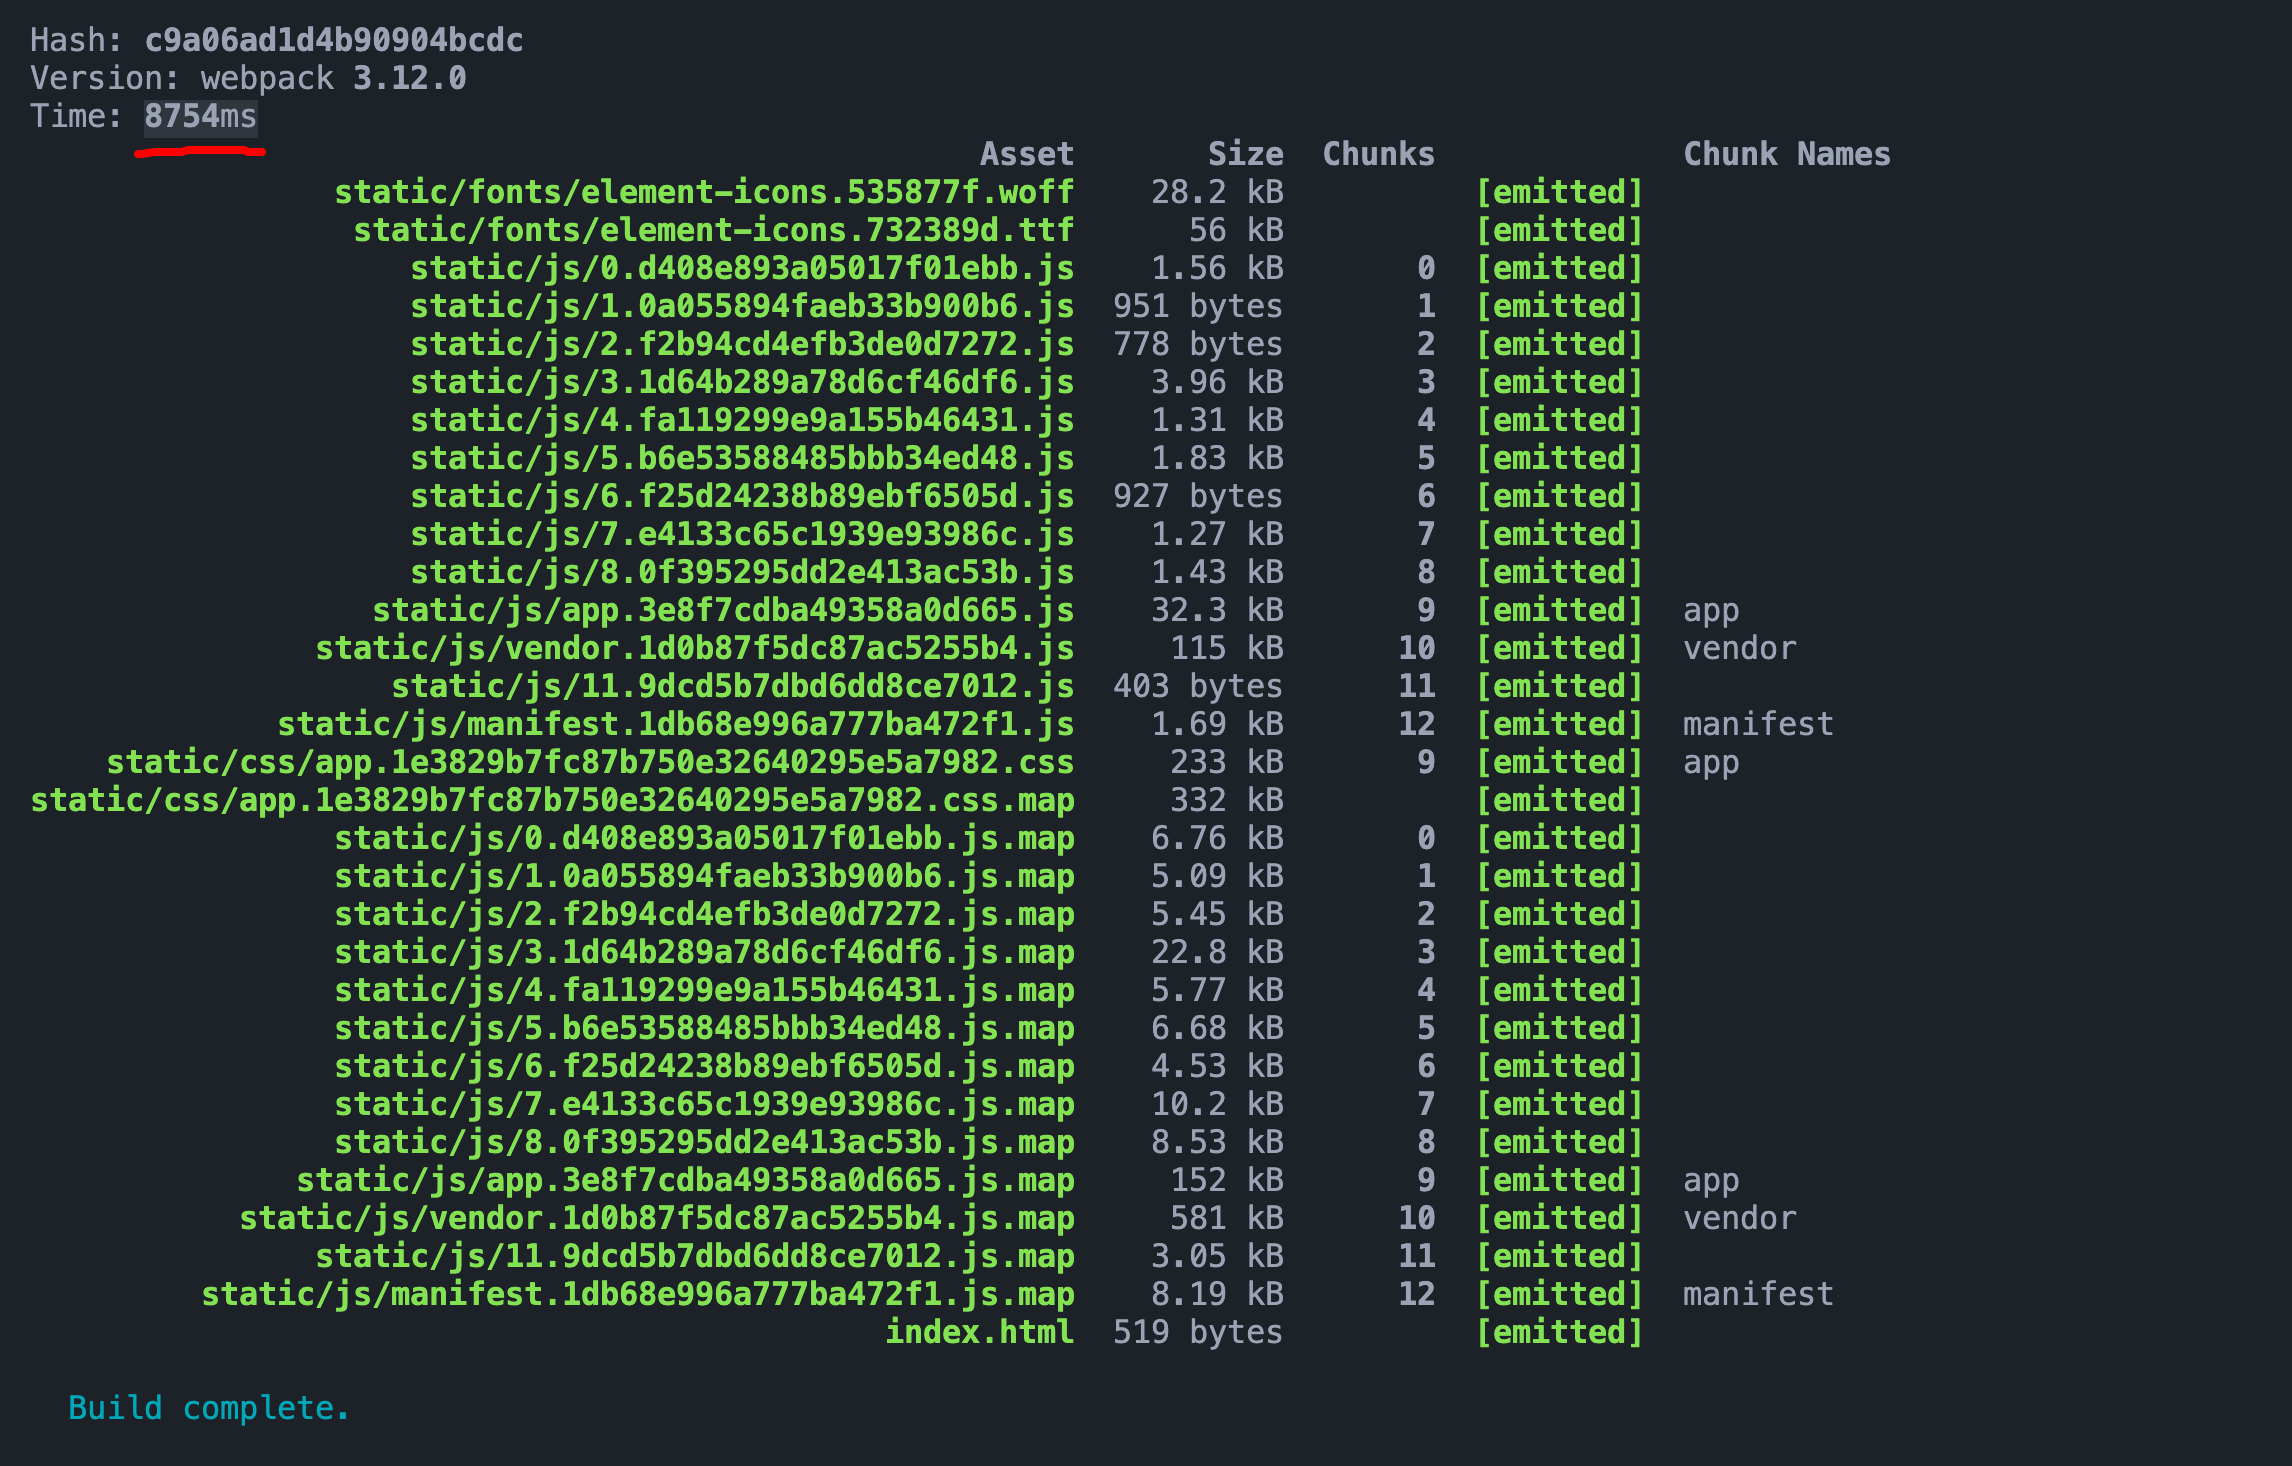Click the Size column header
This screenshot has width=2292, height=1466.
tap(1245, 155)
